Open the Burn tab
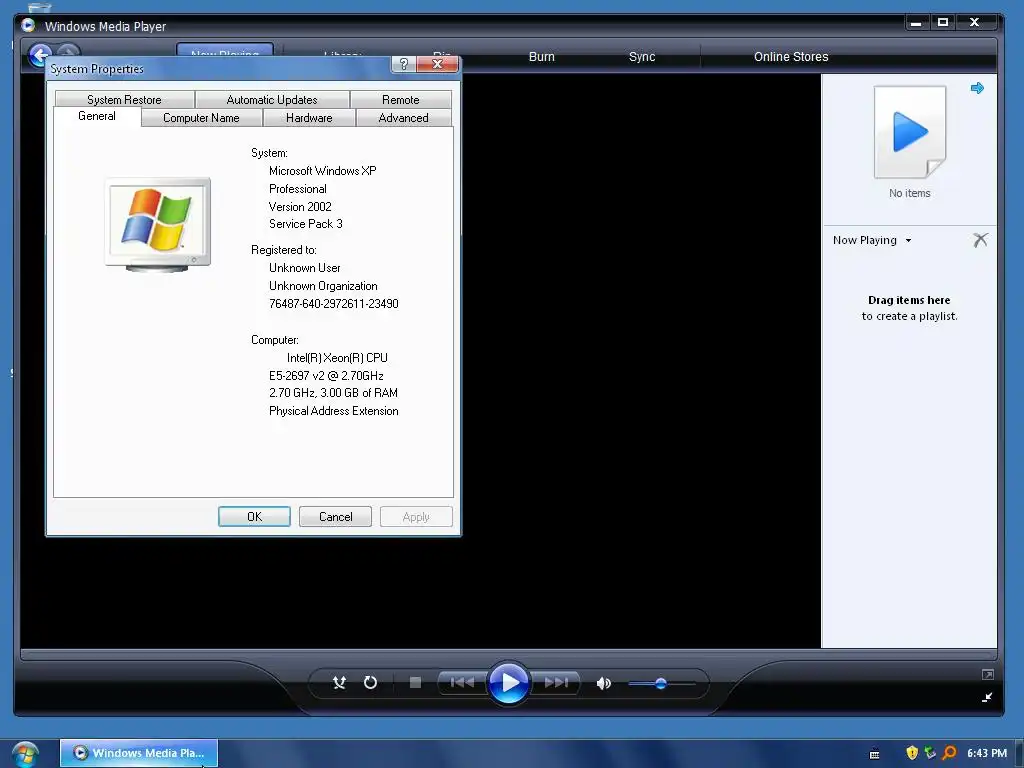This screenshot has height=768, width=1024. [541, 57]
